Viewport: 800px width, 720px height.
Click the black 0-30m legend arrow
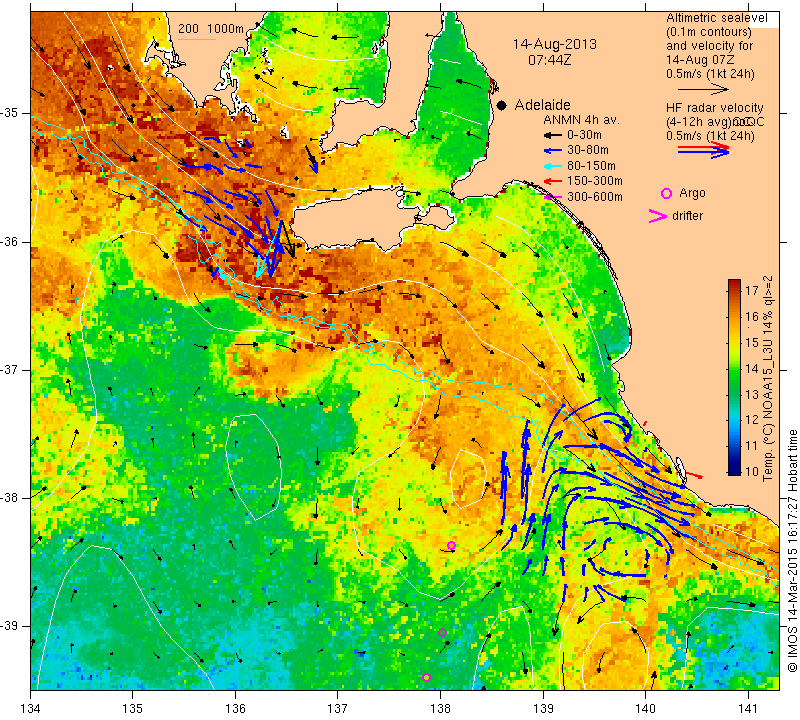click(x=552, y=135)
